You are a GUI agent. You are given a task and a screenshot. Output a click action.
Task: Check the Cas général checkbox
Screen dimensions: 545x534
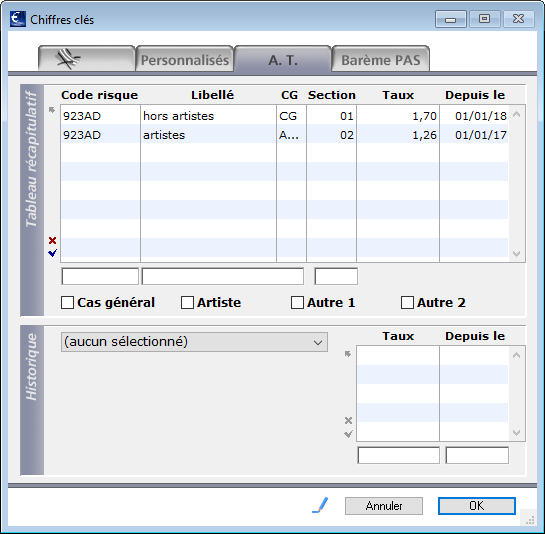pyautogui.click(x=67, y=302)
